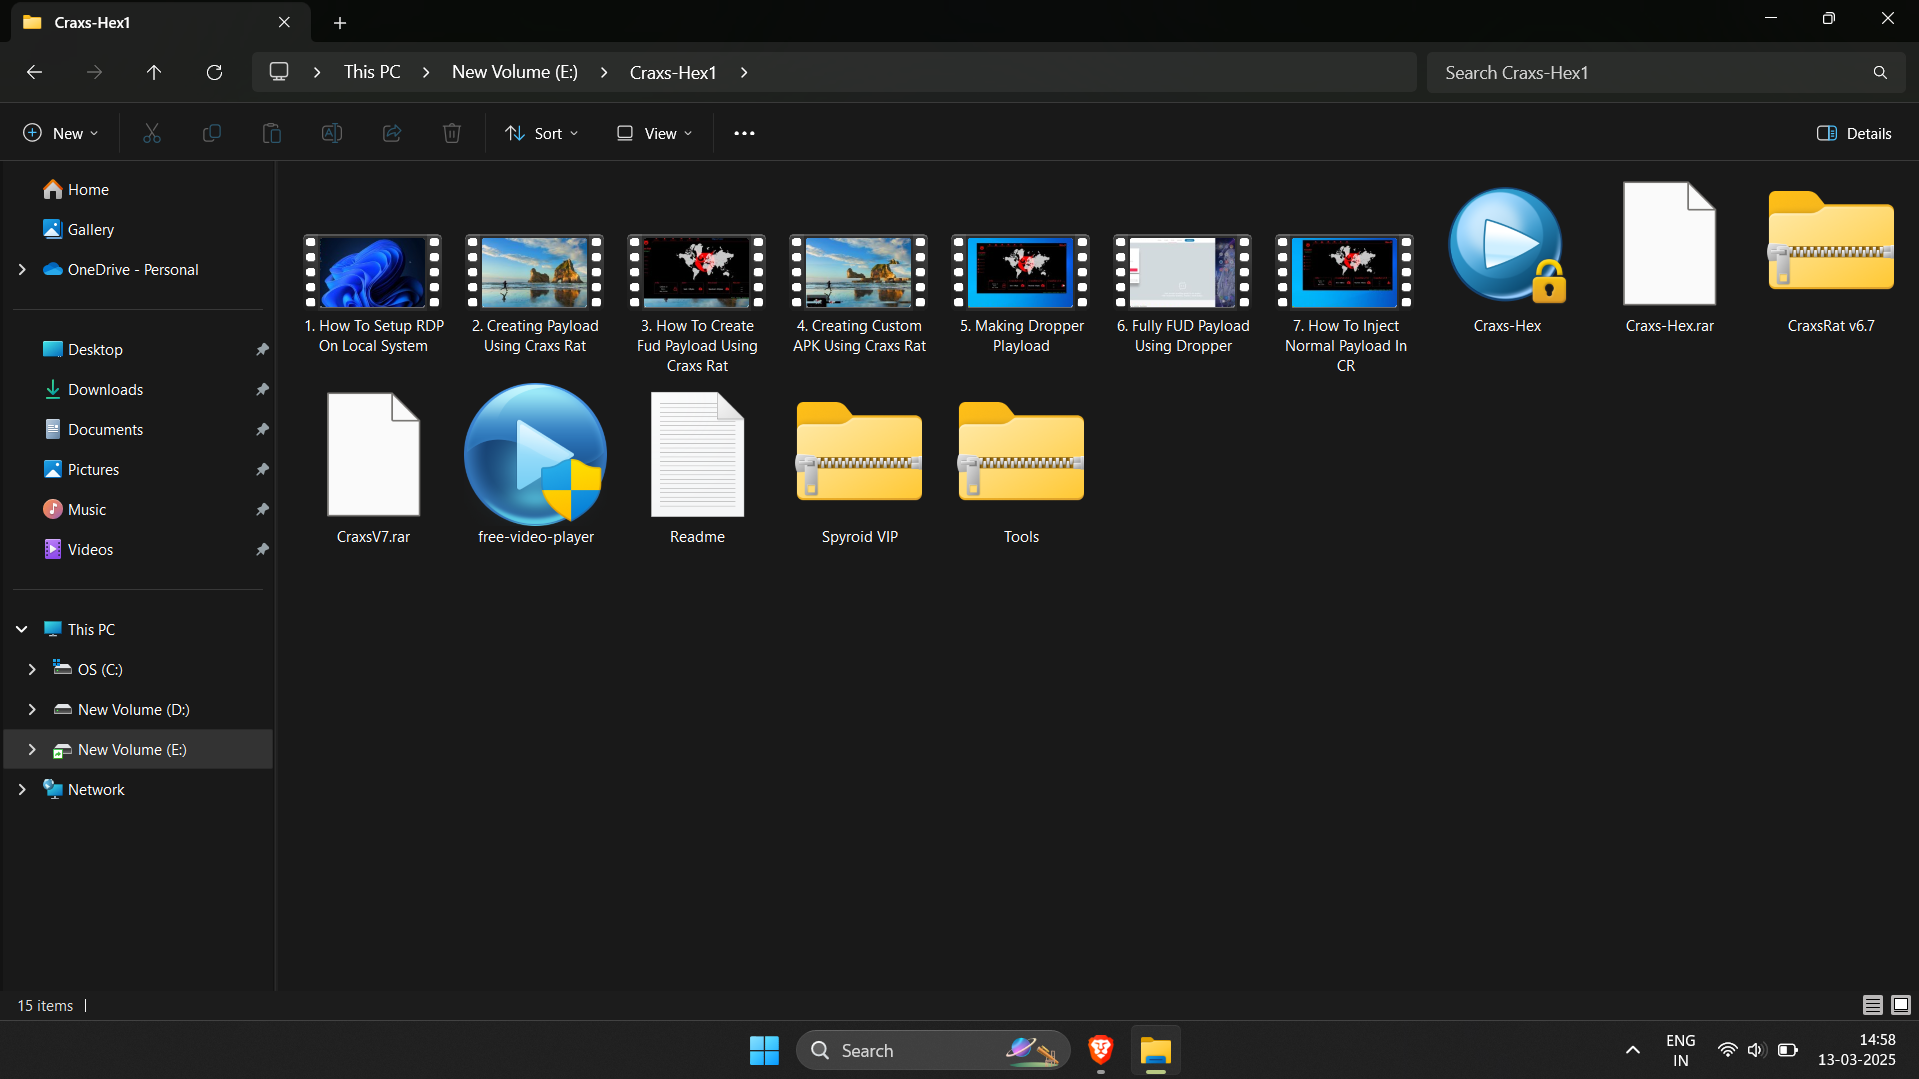Screen dimensions: 1919x1079
Task: Open the View dropdown
Action: tap(654, 133)
